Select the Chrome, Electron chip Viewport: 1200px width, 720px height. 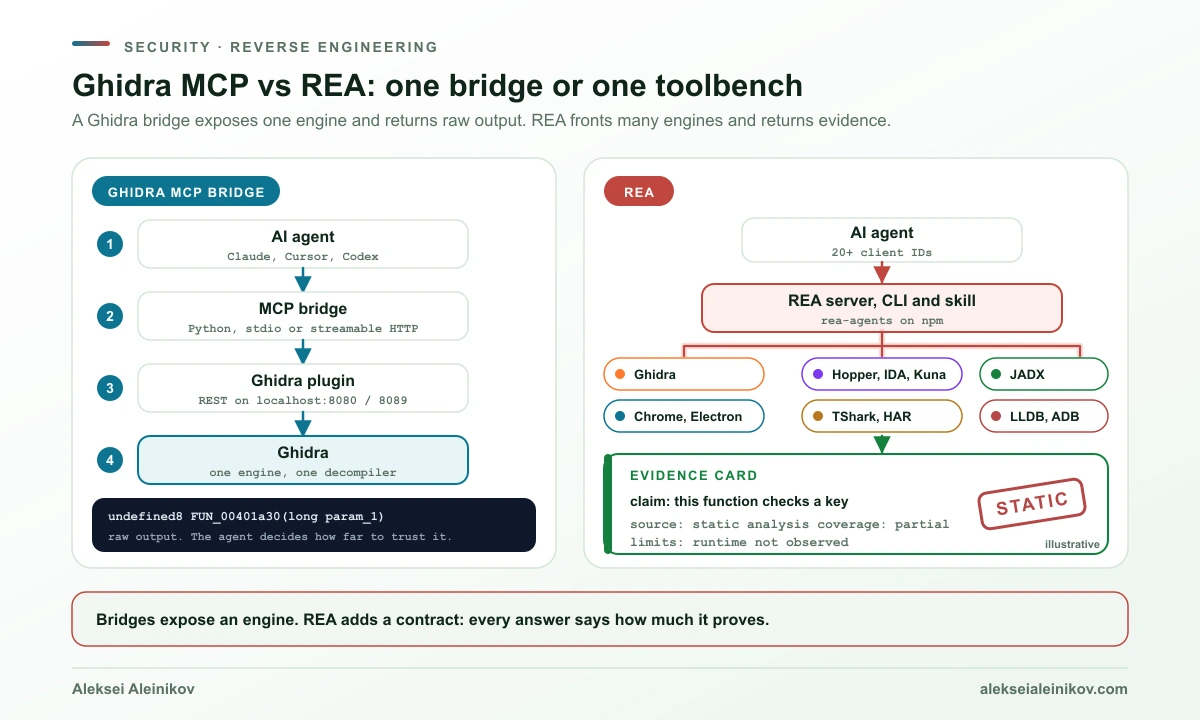(x=684, y=416)
